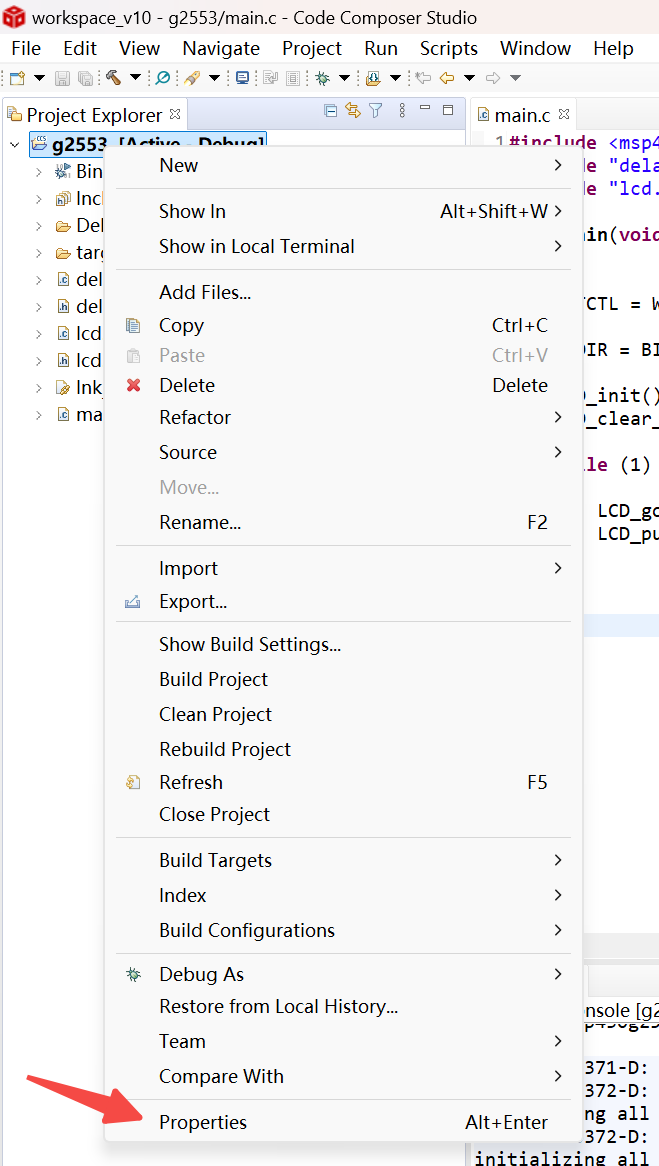Choose Rebuild Project menu entry
The image size is (659, 1166).
click(343, 749)
